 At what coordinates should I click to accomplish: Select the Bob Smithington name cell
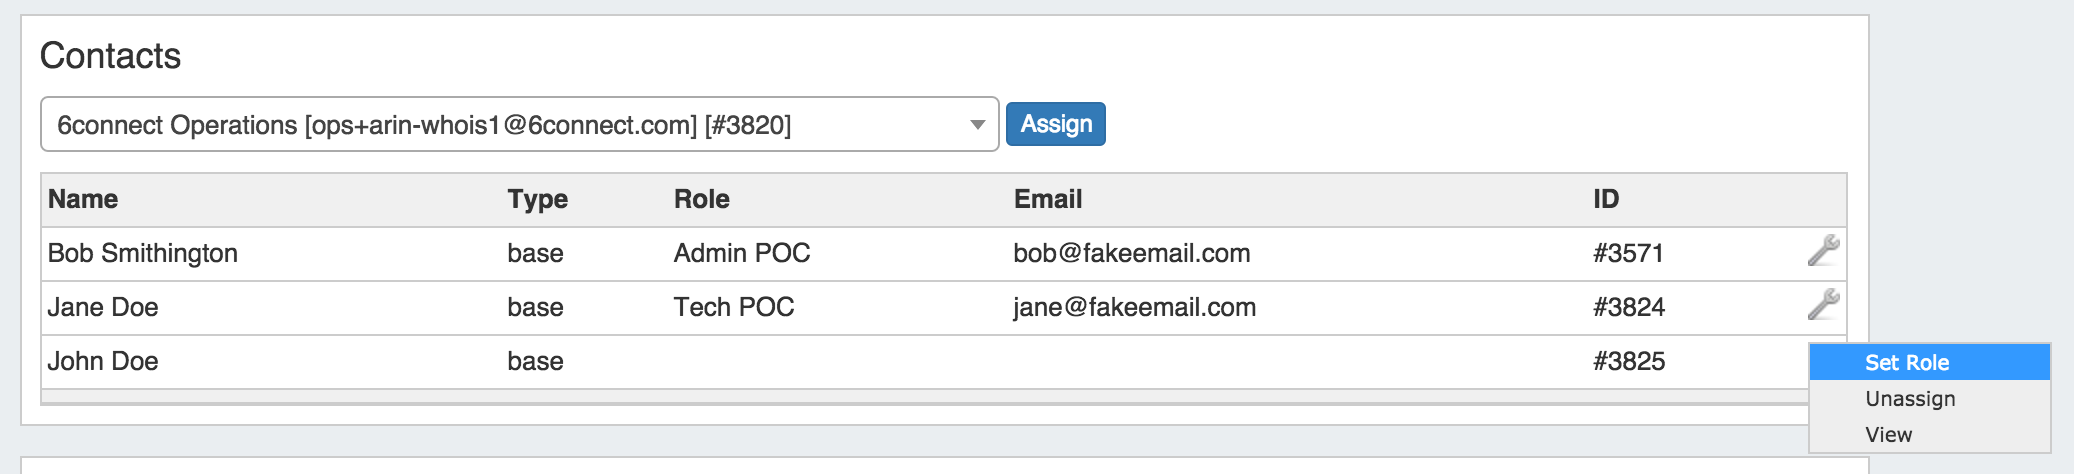point(142,253)
